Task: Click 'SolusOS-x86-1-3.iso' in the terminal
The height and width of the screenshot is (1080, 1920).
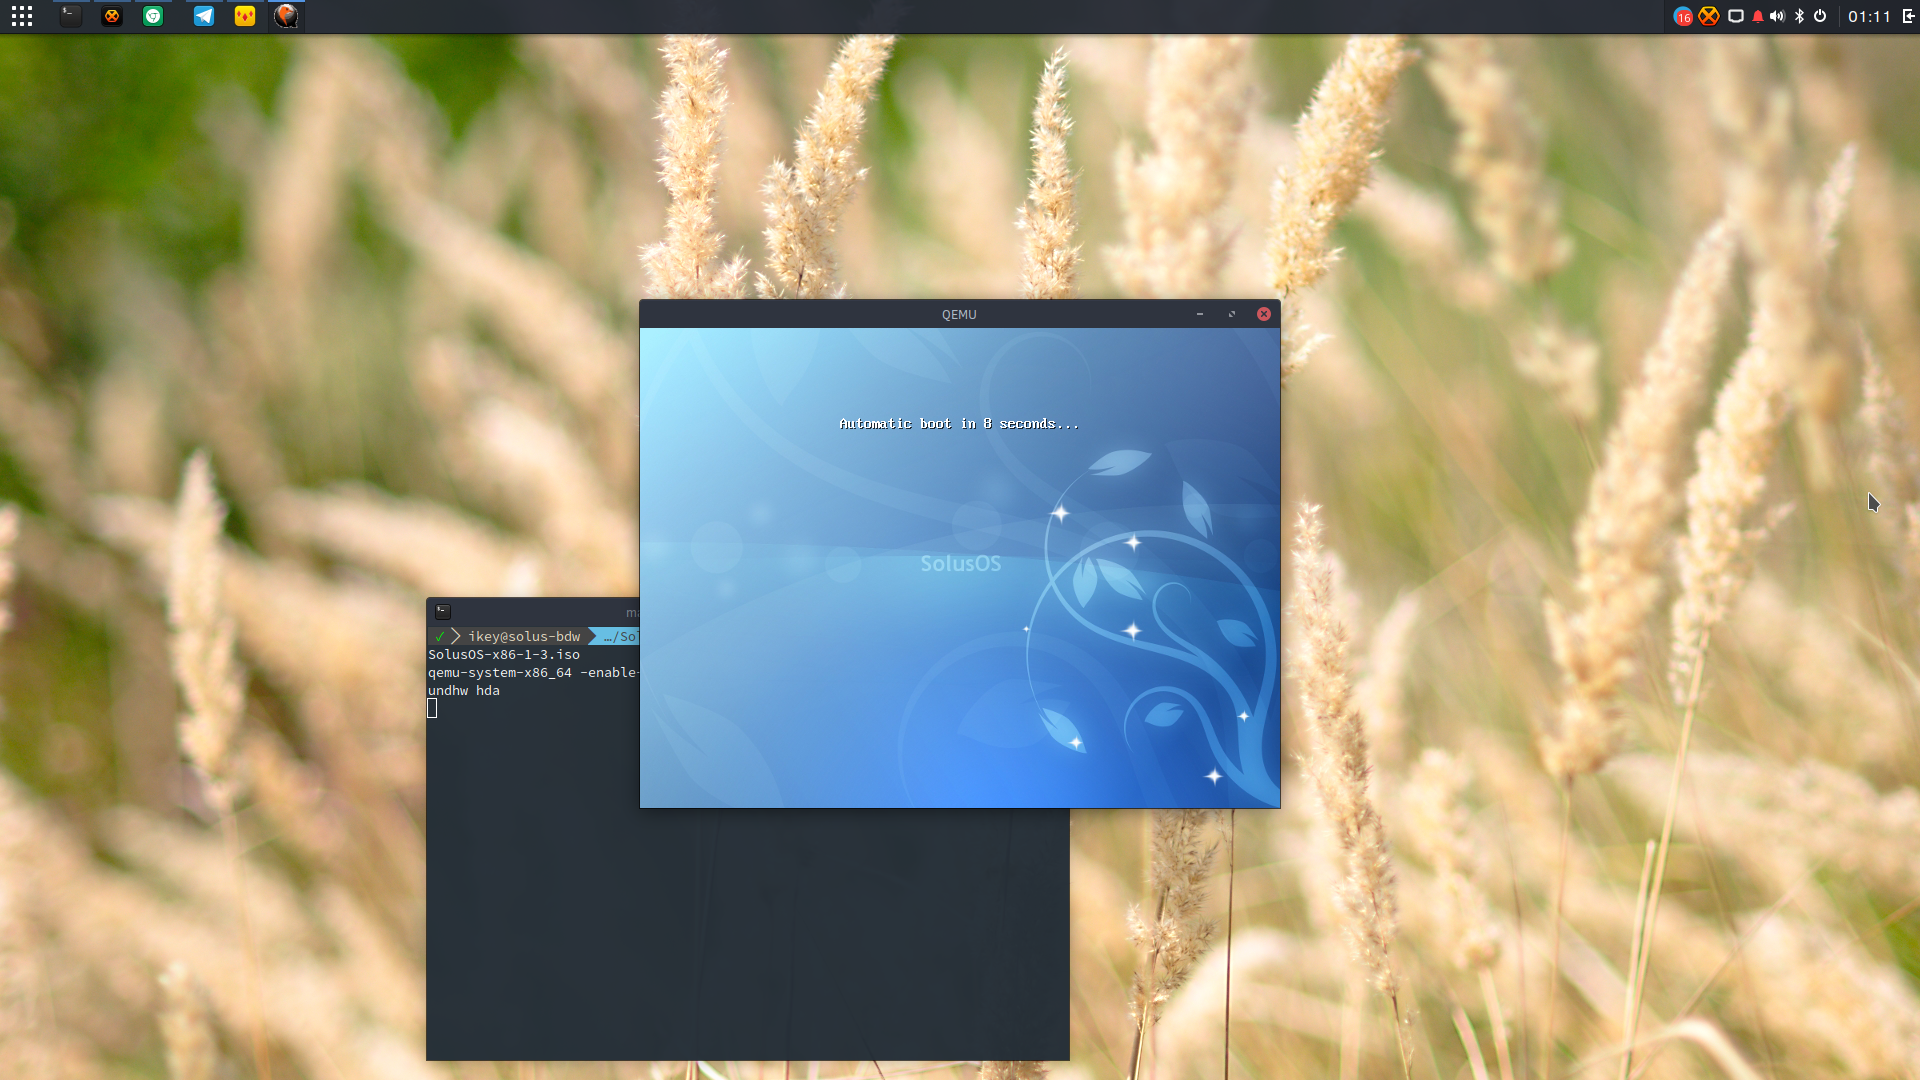Action: click(x=504, y=655)
